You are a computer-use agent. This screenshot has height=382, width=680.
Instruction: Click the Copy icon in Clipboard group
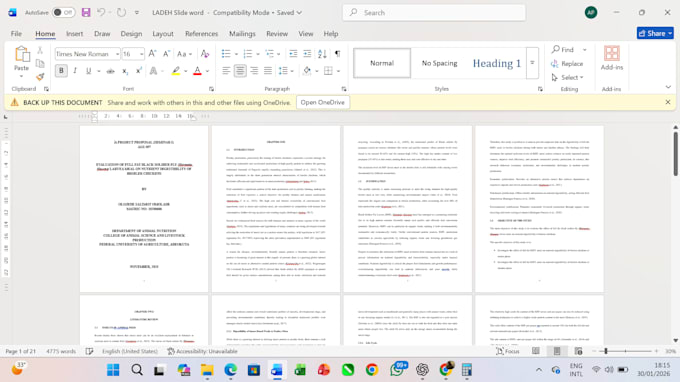[40, 63]
